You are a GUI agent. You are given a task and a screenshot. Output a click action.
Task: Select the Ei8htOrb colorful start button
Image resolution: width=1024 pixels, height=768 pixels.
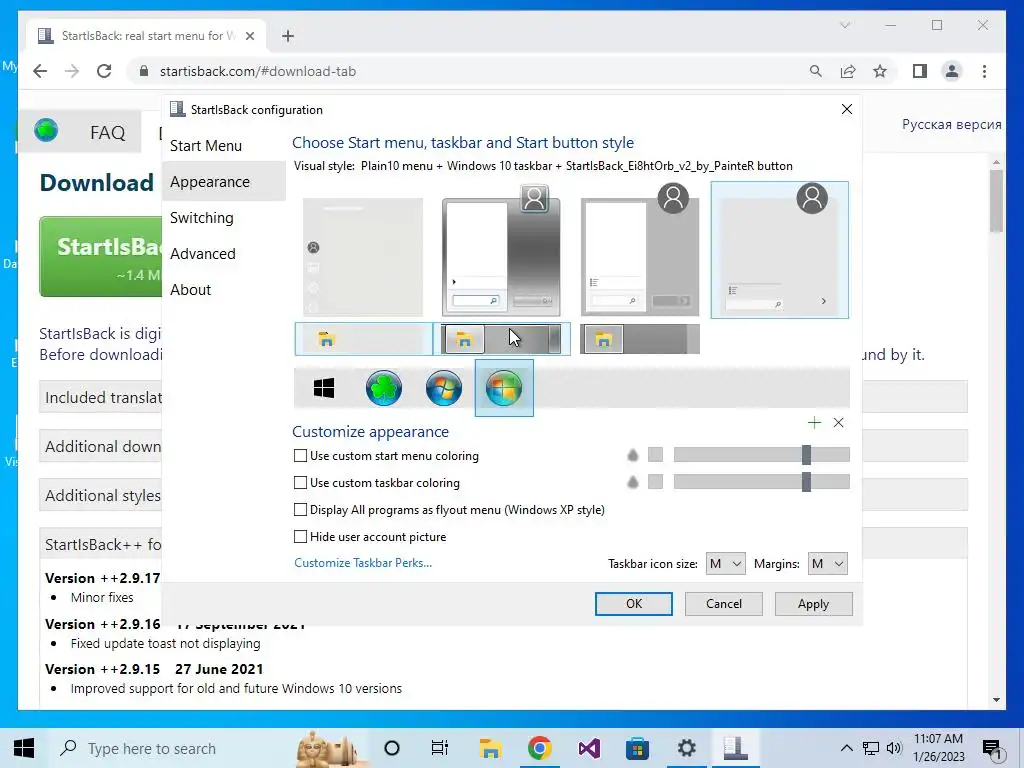[x=504, y=388]
